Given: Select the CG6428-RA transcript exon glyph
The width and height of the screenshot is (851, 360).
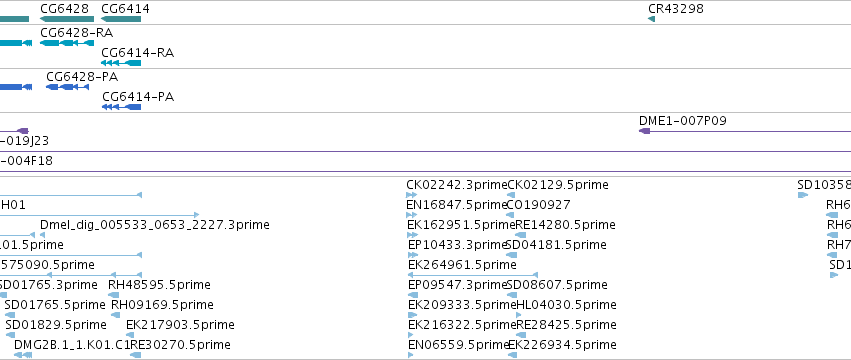Looking at the screenshot, I should pyautogui.click(x=67, y=43).
